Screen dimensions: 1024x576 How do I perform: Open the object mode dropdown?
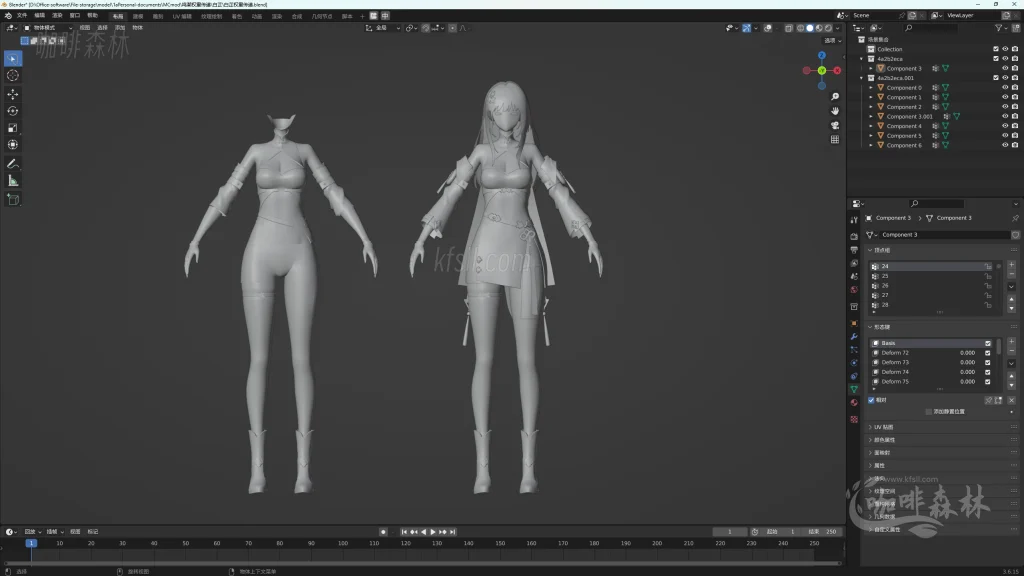(x=48, y=28)
